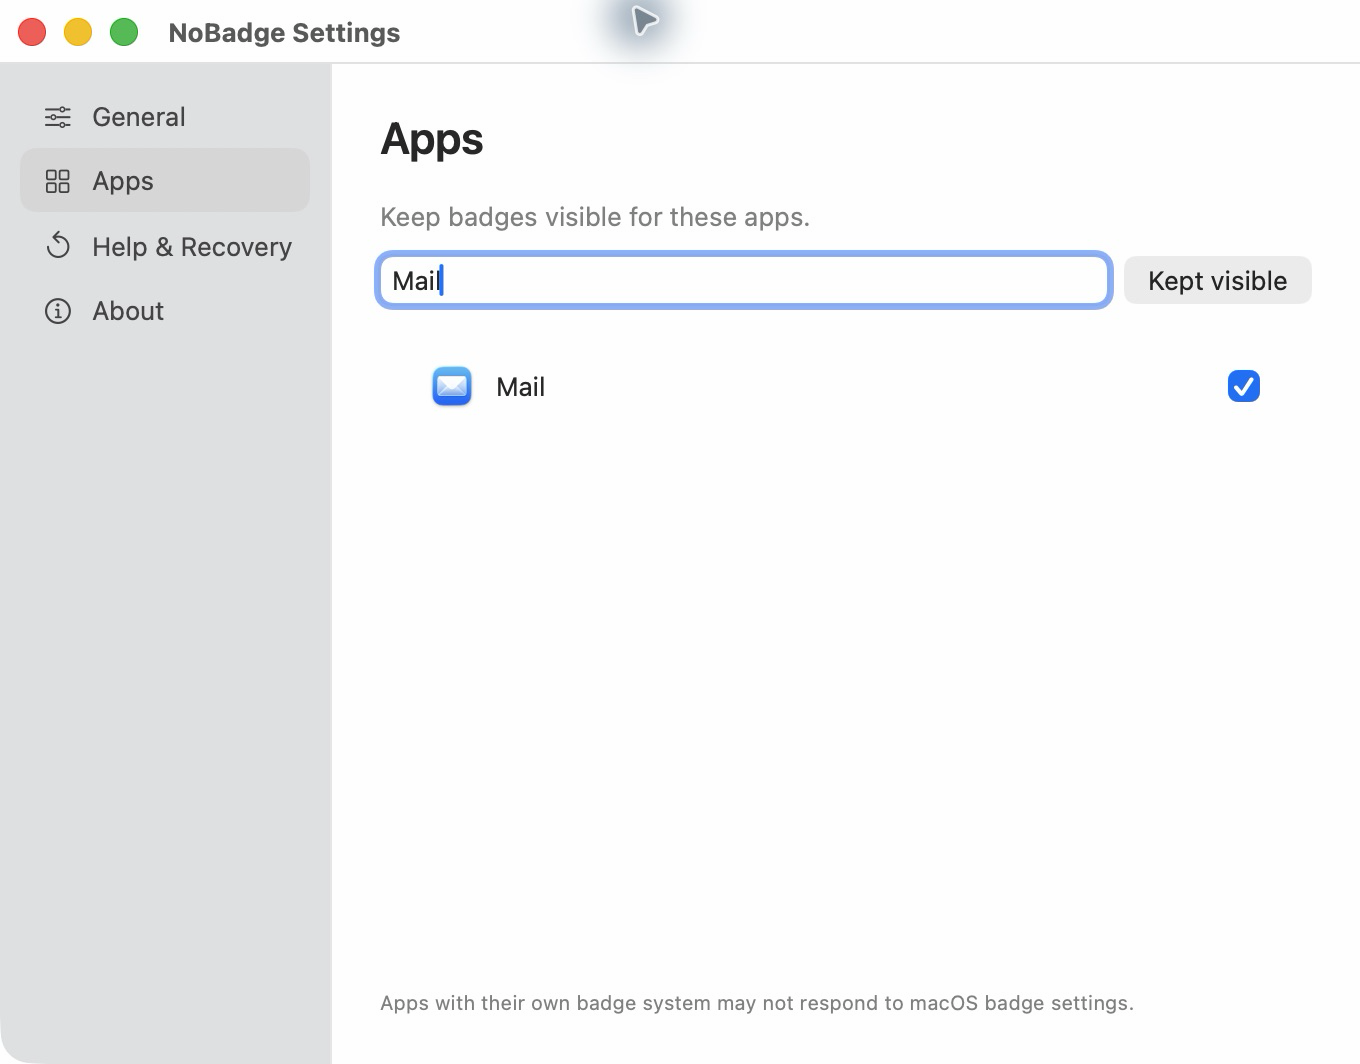Click the footer note about macOS badge settings

(x=757, y=1003)
